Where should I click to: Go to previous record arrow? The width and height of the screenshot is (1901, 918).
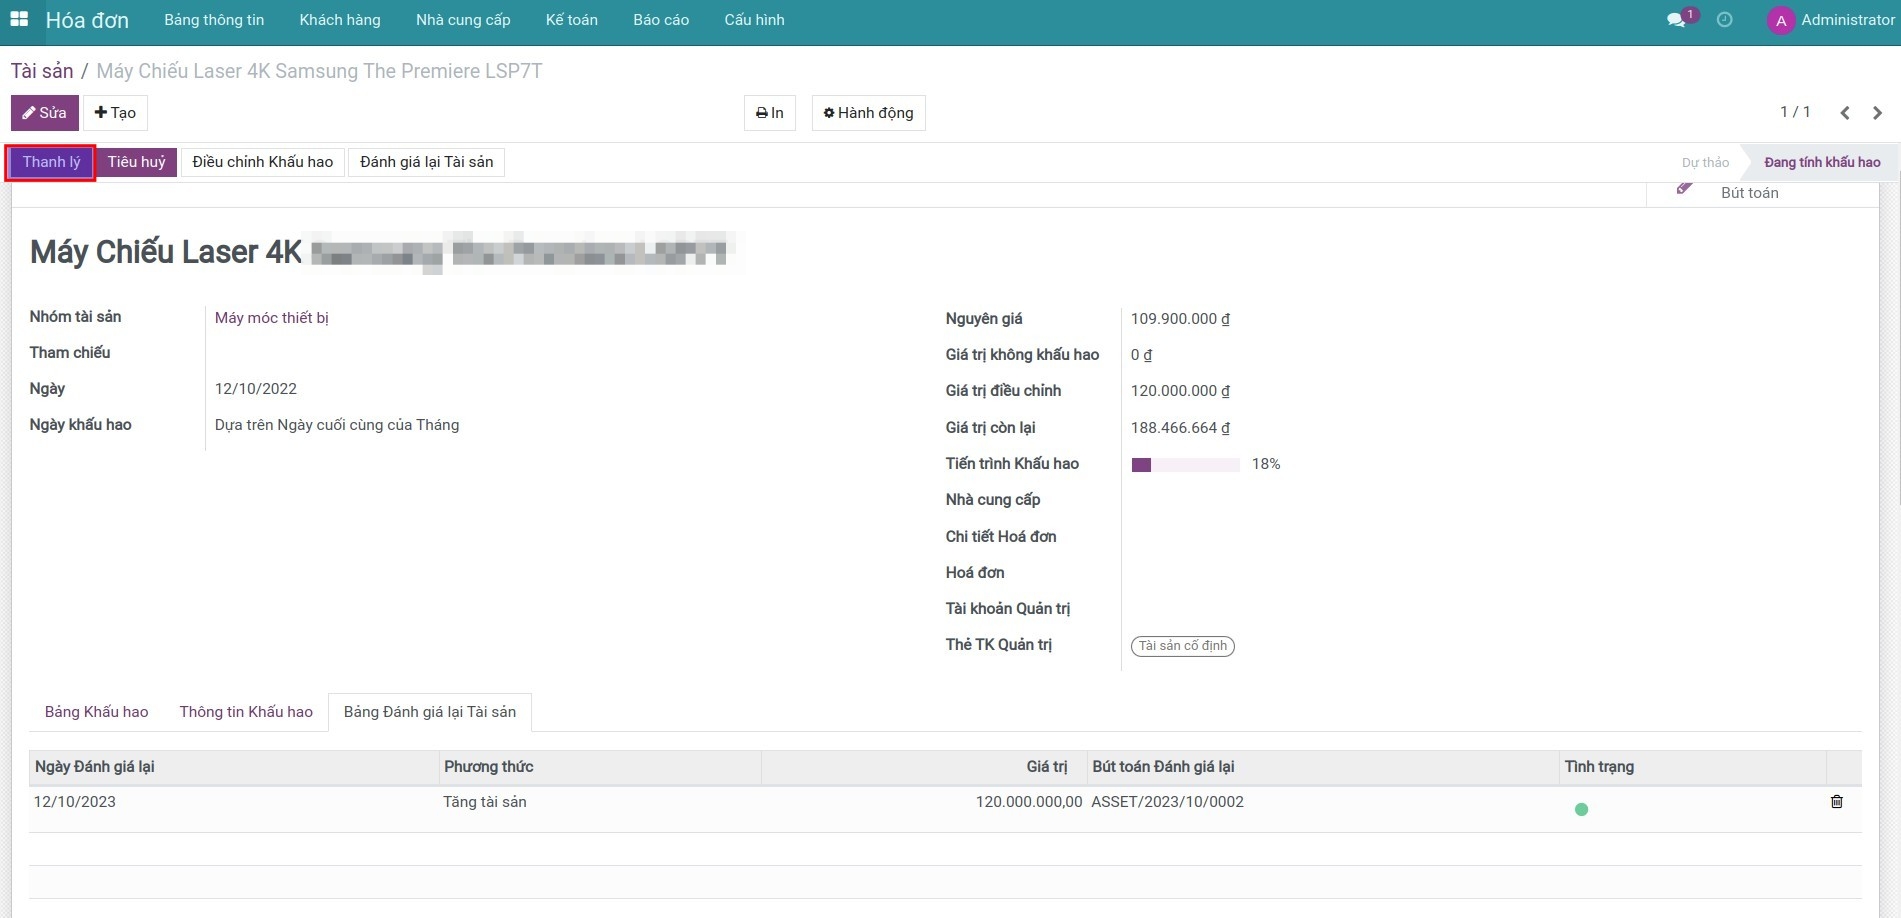(1845, 113)
